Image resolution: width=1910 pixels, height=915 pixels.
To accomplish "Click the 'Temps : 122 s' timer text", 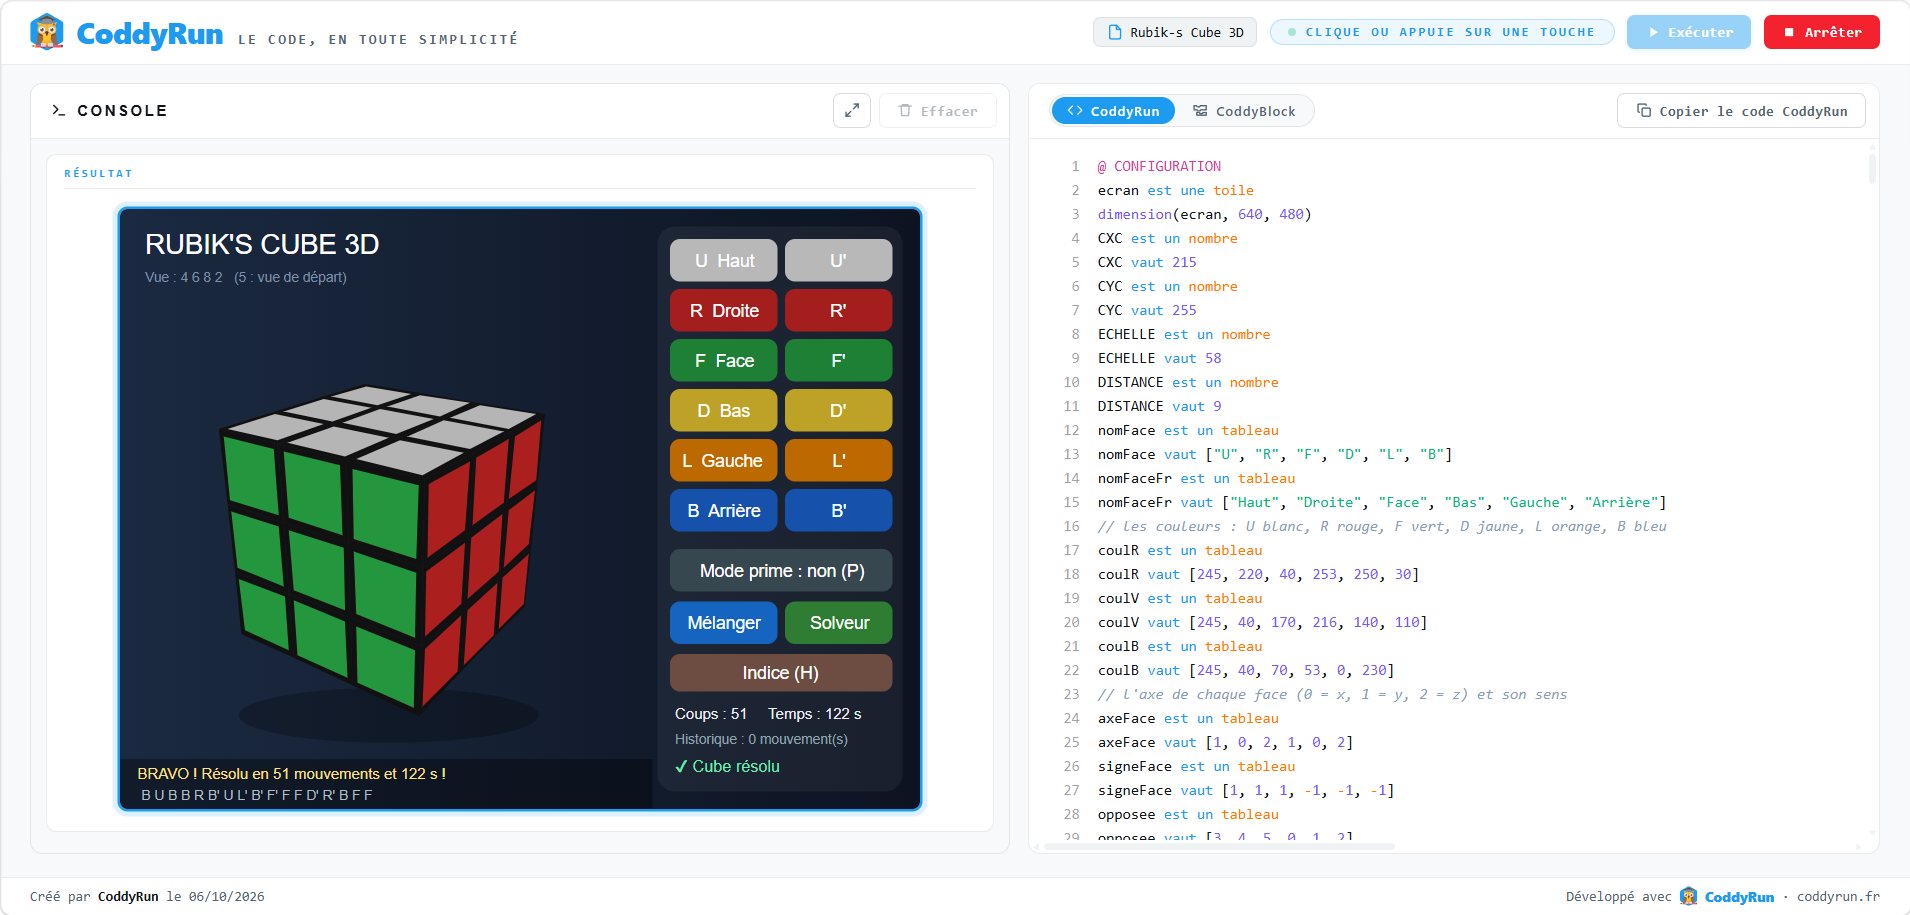I will point(814,713).
